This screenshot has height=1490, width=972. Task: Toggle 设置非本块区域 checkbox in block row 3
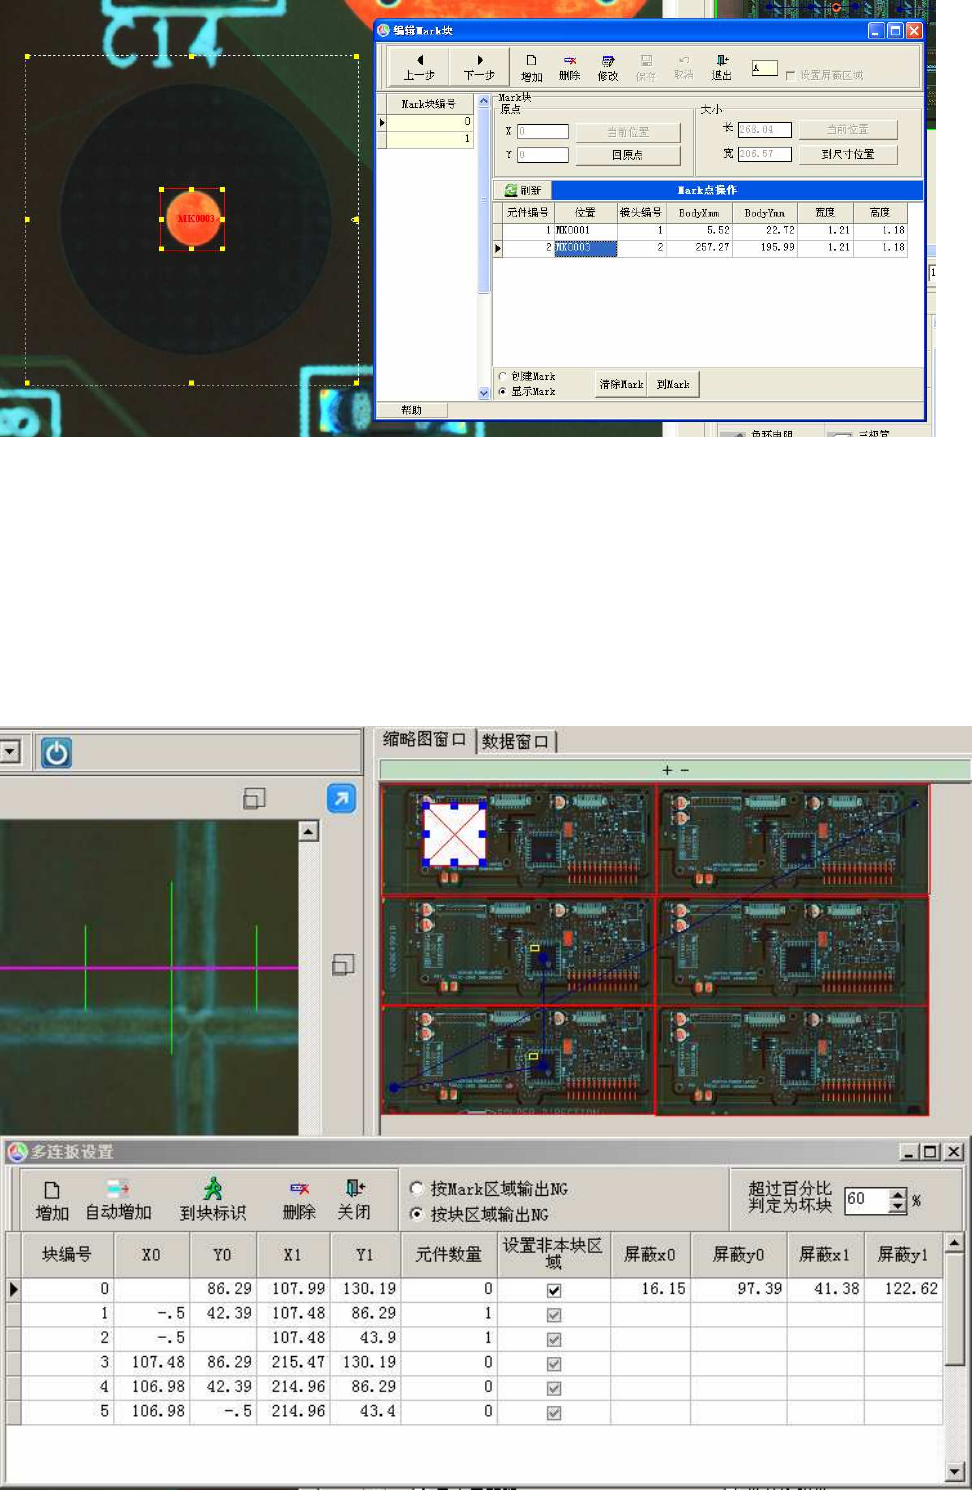click(554, 1363)
